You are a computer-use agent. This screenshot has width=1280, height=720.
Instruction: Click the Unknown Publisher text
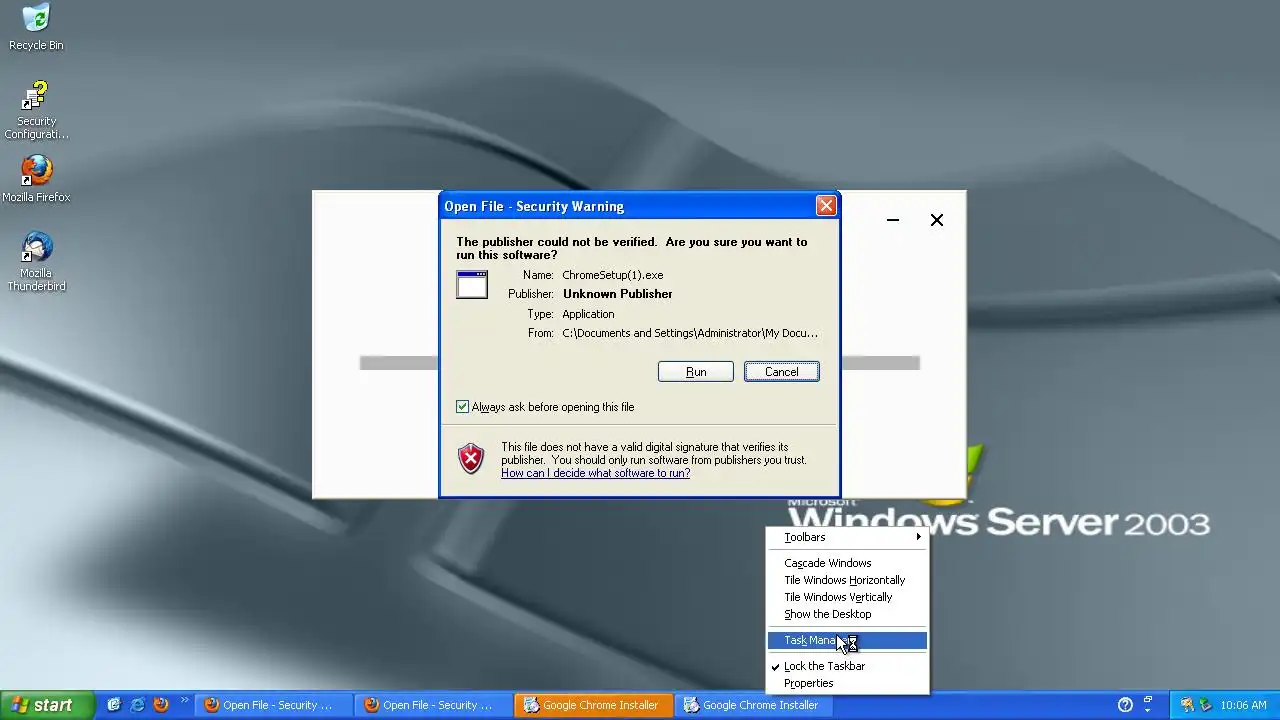(x=617, y=294)
